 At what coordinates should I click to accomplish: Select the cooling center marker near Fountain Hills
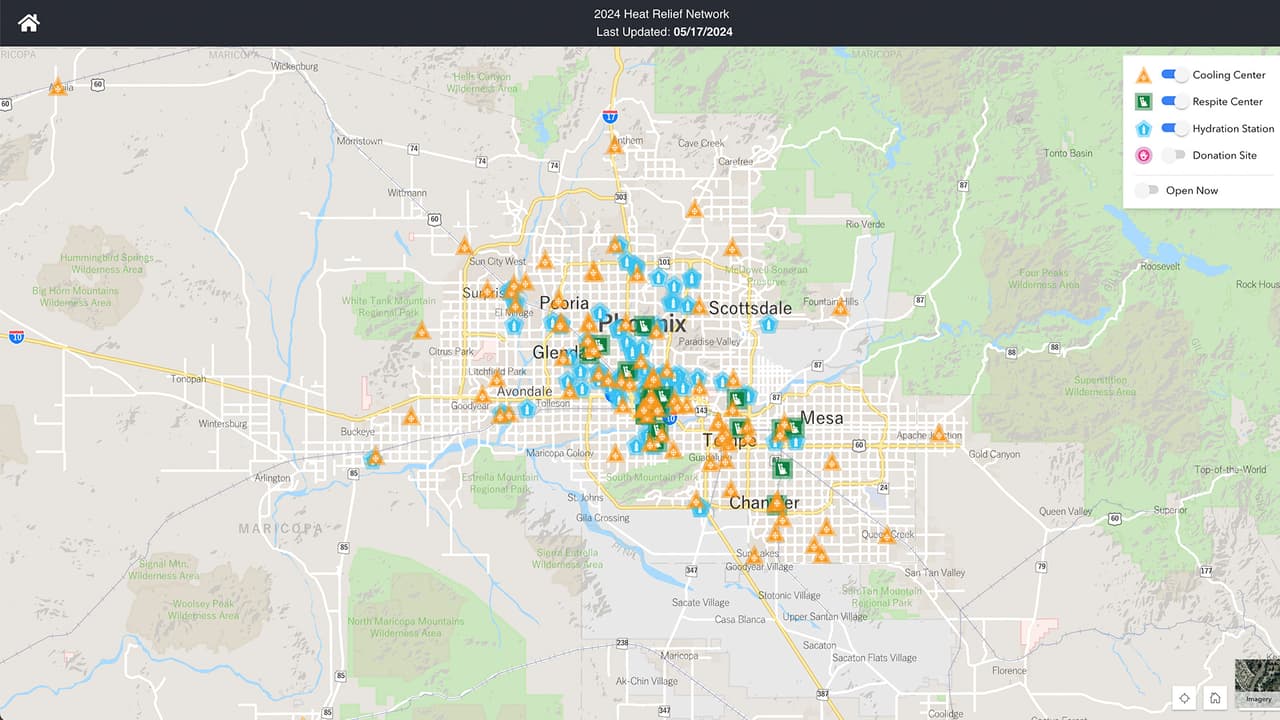pyautogui.click(x=840, y=308)
